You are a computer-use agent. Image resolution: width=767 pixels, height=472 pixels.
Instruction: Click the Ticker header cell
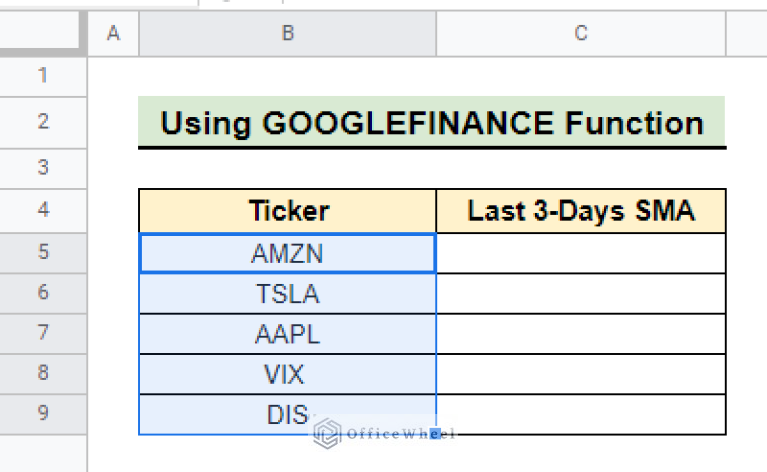287,211
